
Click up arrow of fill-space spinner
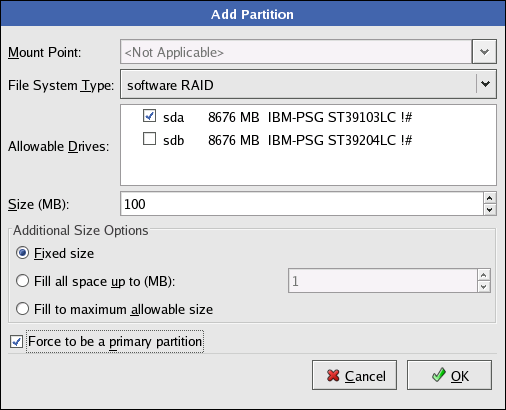click(x=484, y=275)
